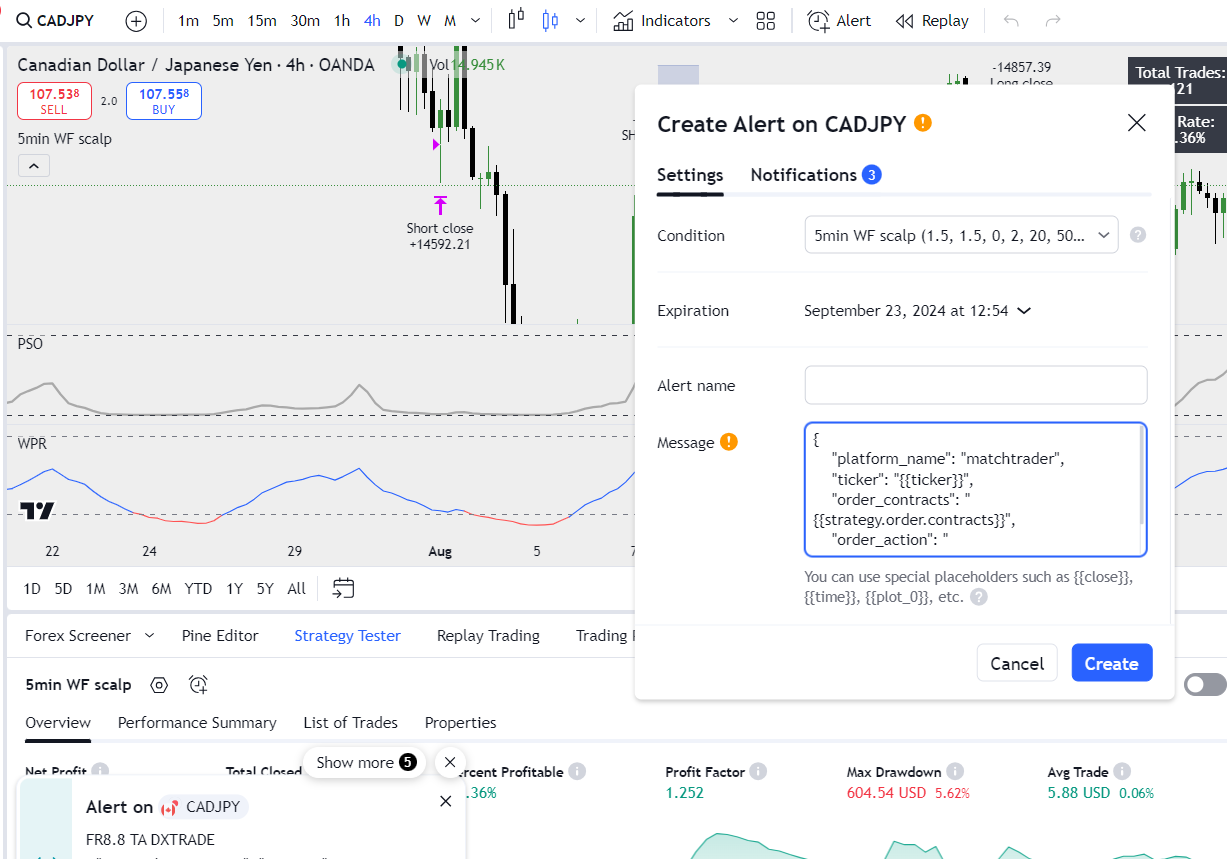Set chart range to YTD

pos(198,588)
